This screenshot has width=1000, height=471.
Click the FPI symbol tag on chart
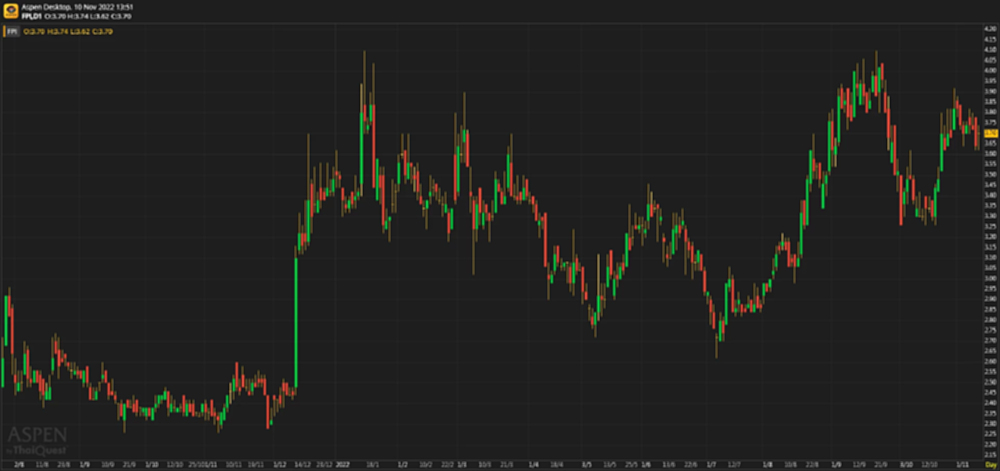pos(11,32)
